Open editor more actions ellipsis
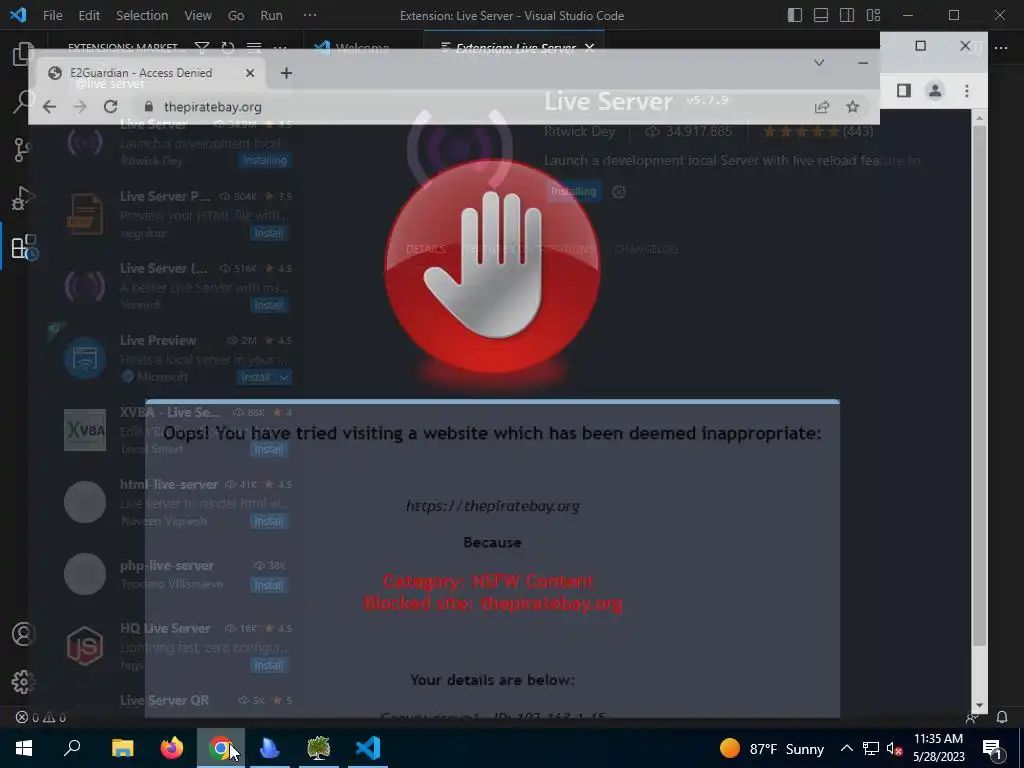The image size is (1024, 768). tap(1000, 48)
